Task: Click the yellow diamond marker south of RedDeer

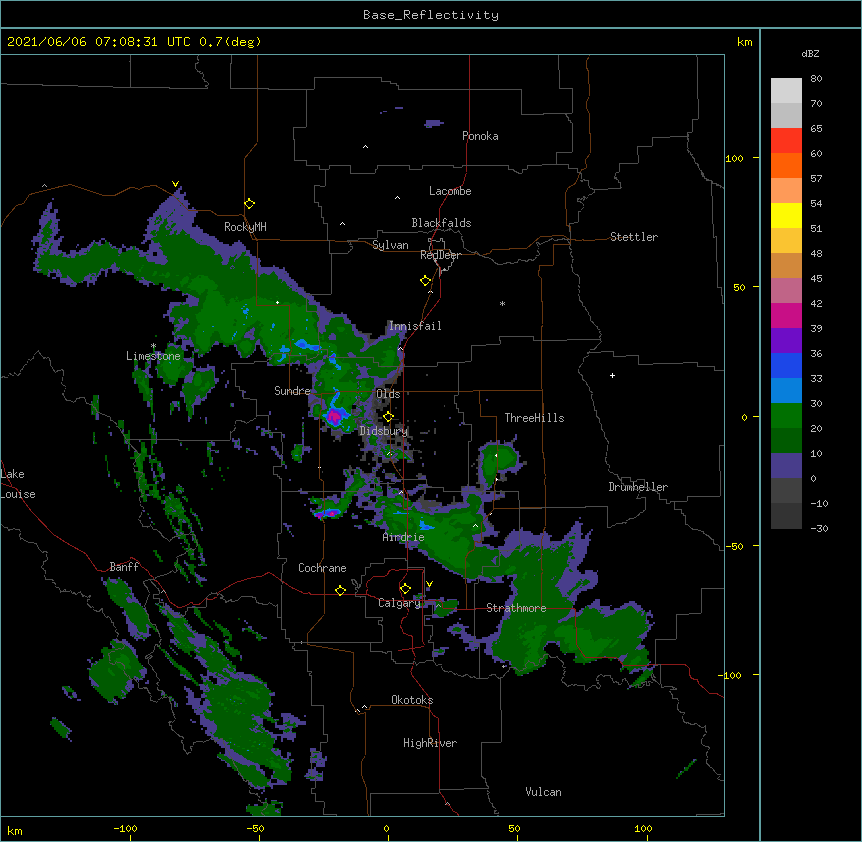Action: pyautogui.click(x=425, y=281)
